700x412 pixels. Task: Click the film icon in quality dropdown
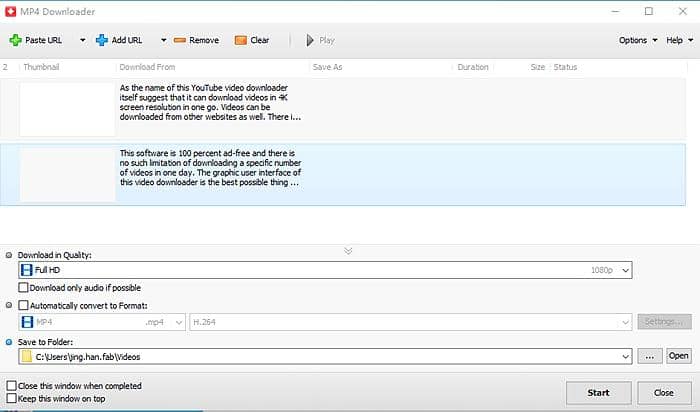click(x=27, y=270)
